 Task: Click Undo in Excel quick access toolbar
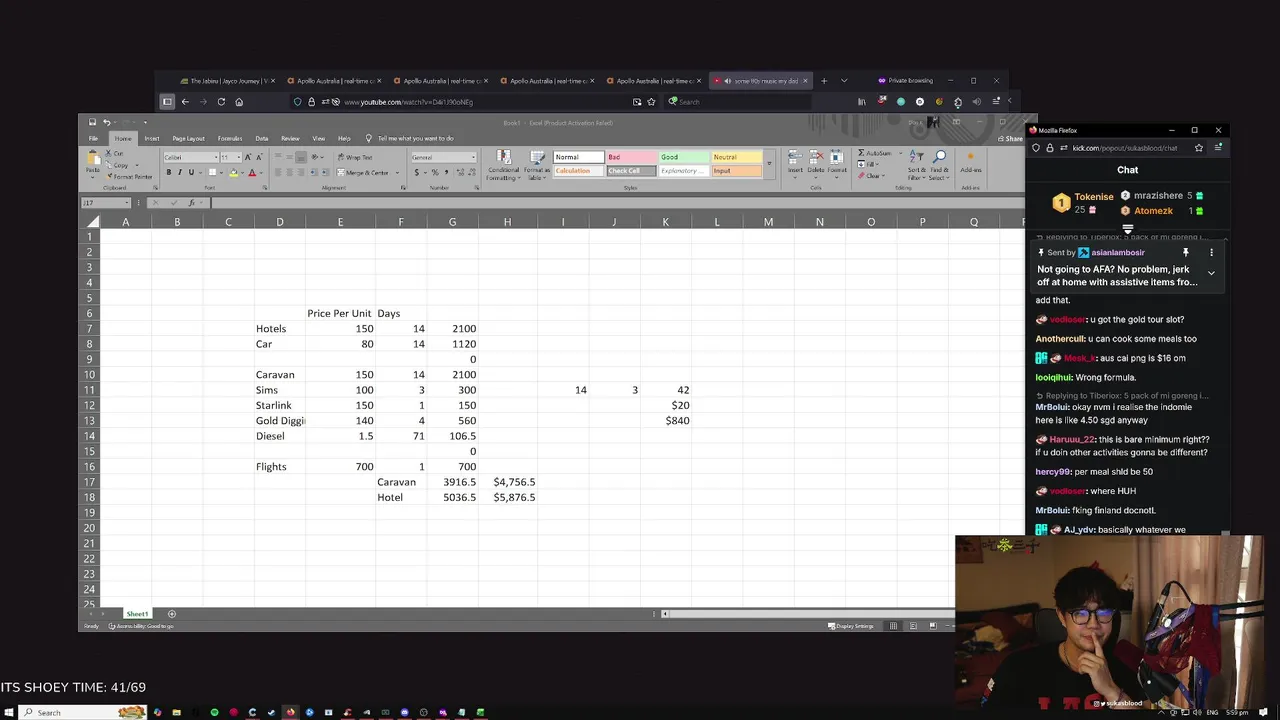tap(106, 122)
